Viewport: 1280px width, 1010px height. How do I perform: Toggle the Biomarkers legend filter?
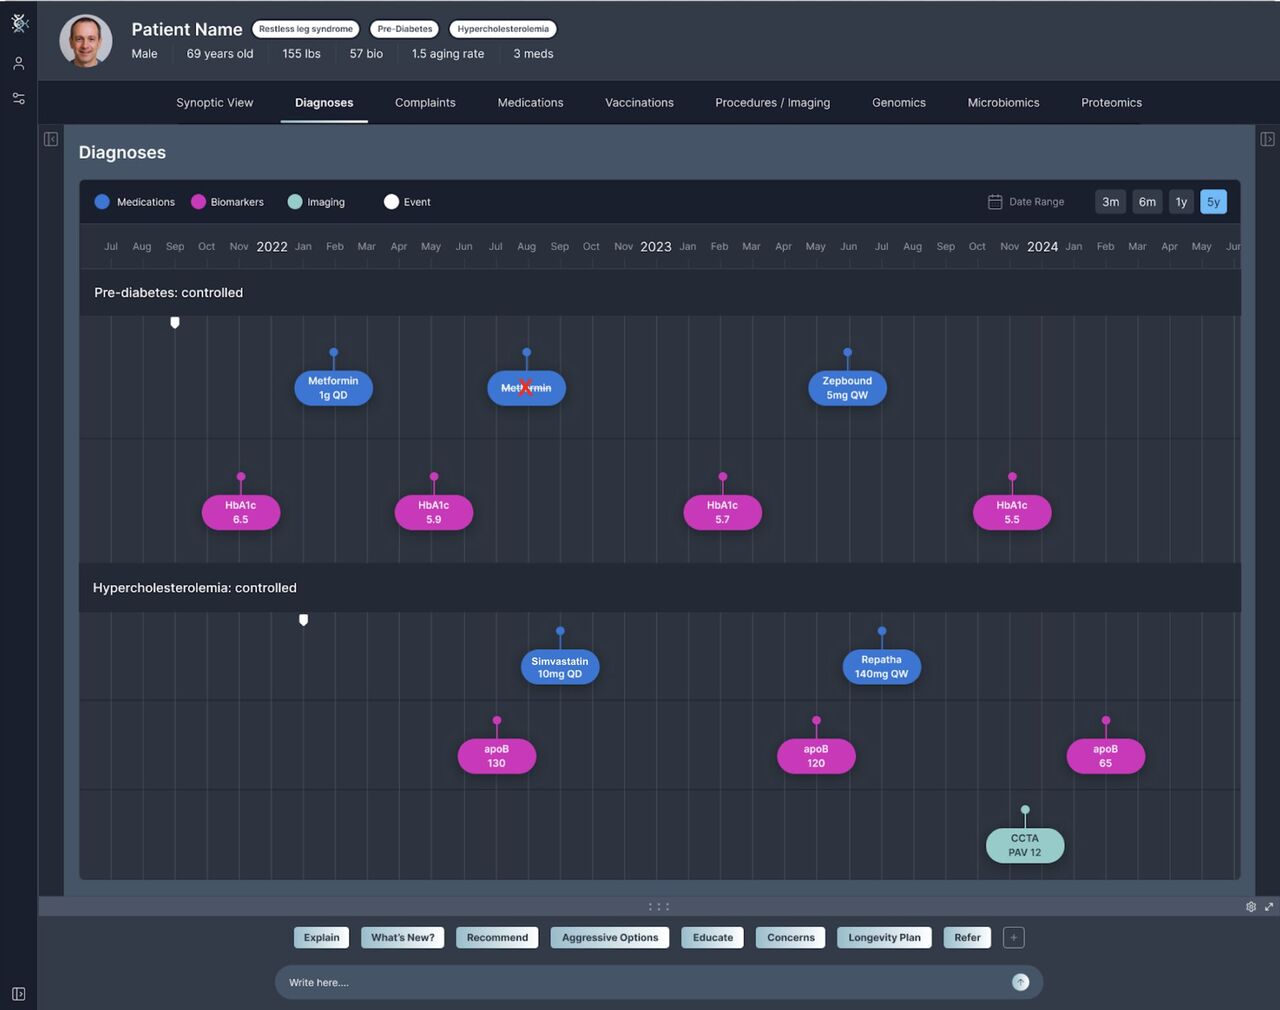228,202
